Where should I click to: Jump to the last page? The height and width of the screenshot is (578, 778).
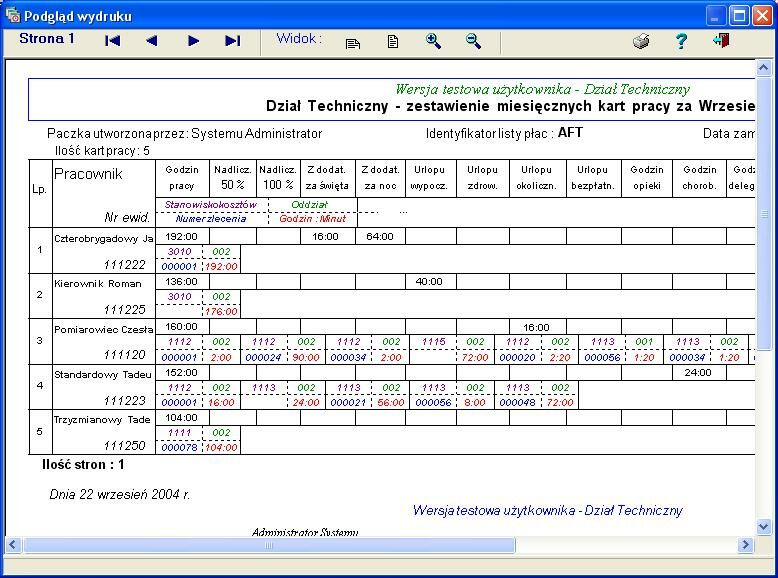(x=233, y=41)
